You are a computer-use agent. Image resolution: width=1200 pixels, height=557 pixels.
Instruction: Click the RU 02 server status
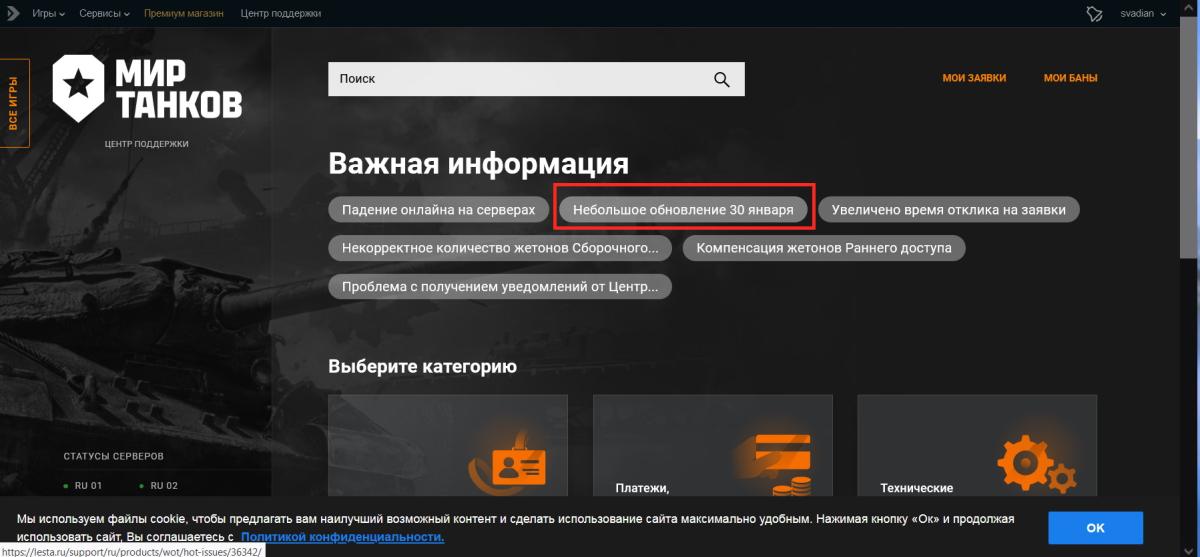pyautogui.click(x=158, y=486)
